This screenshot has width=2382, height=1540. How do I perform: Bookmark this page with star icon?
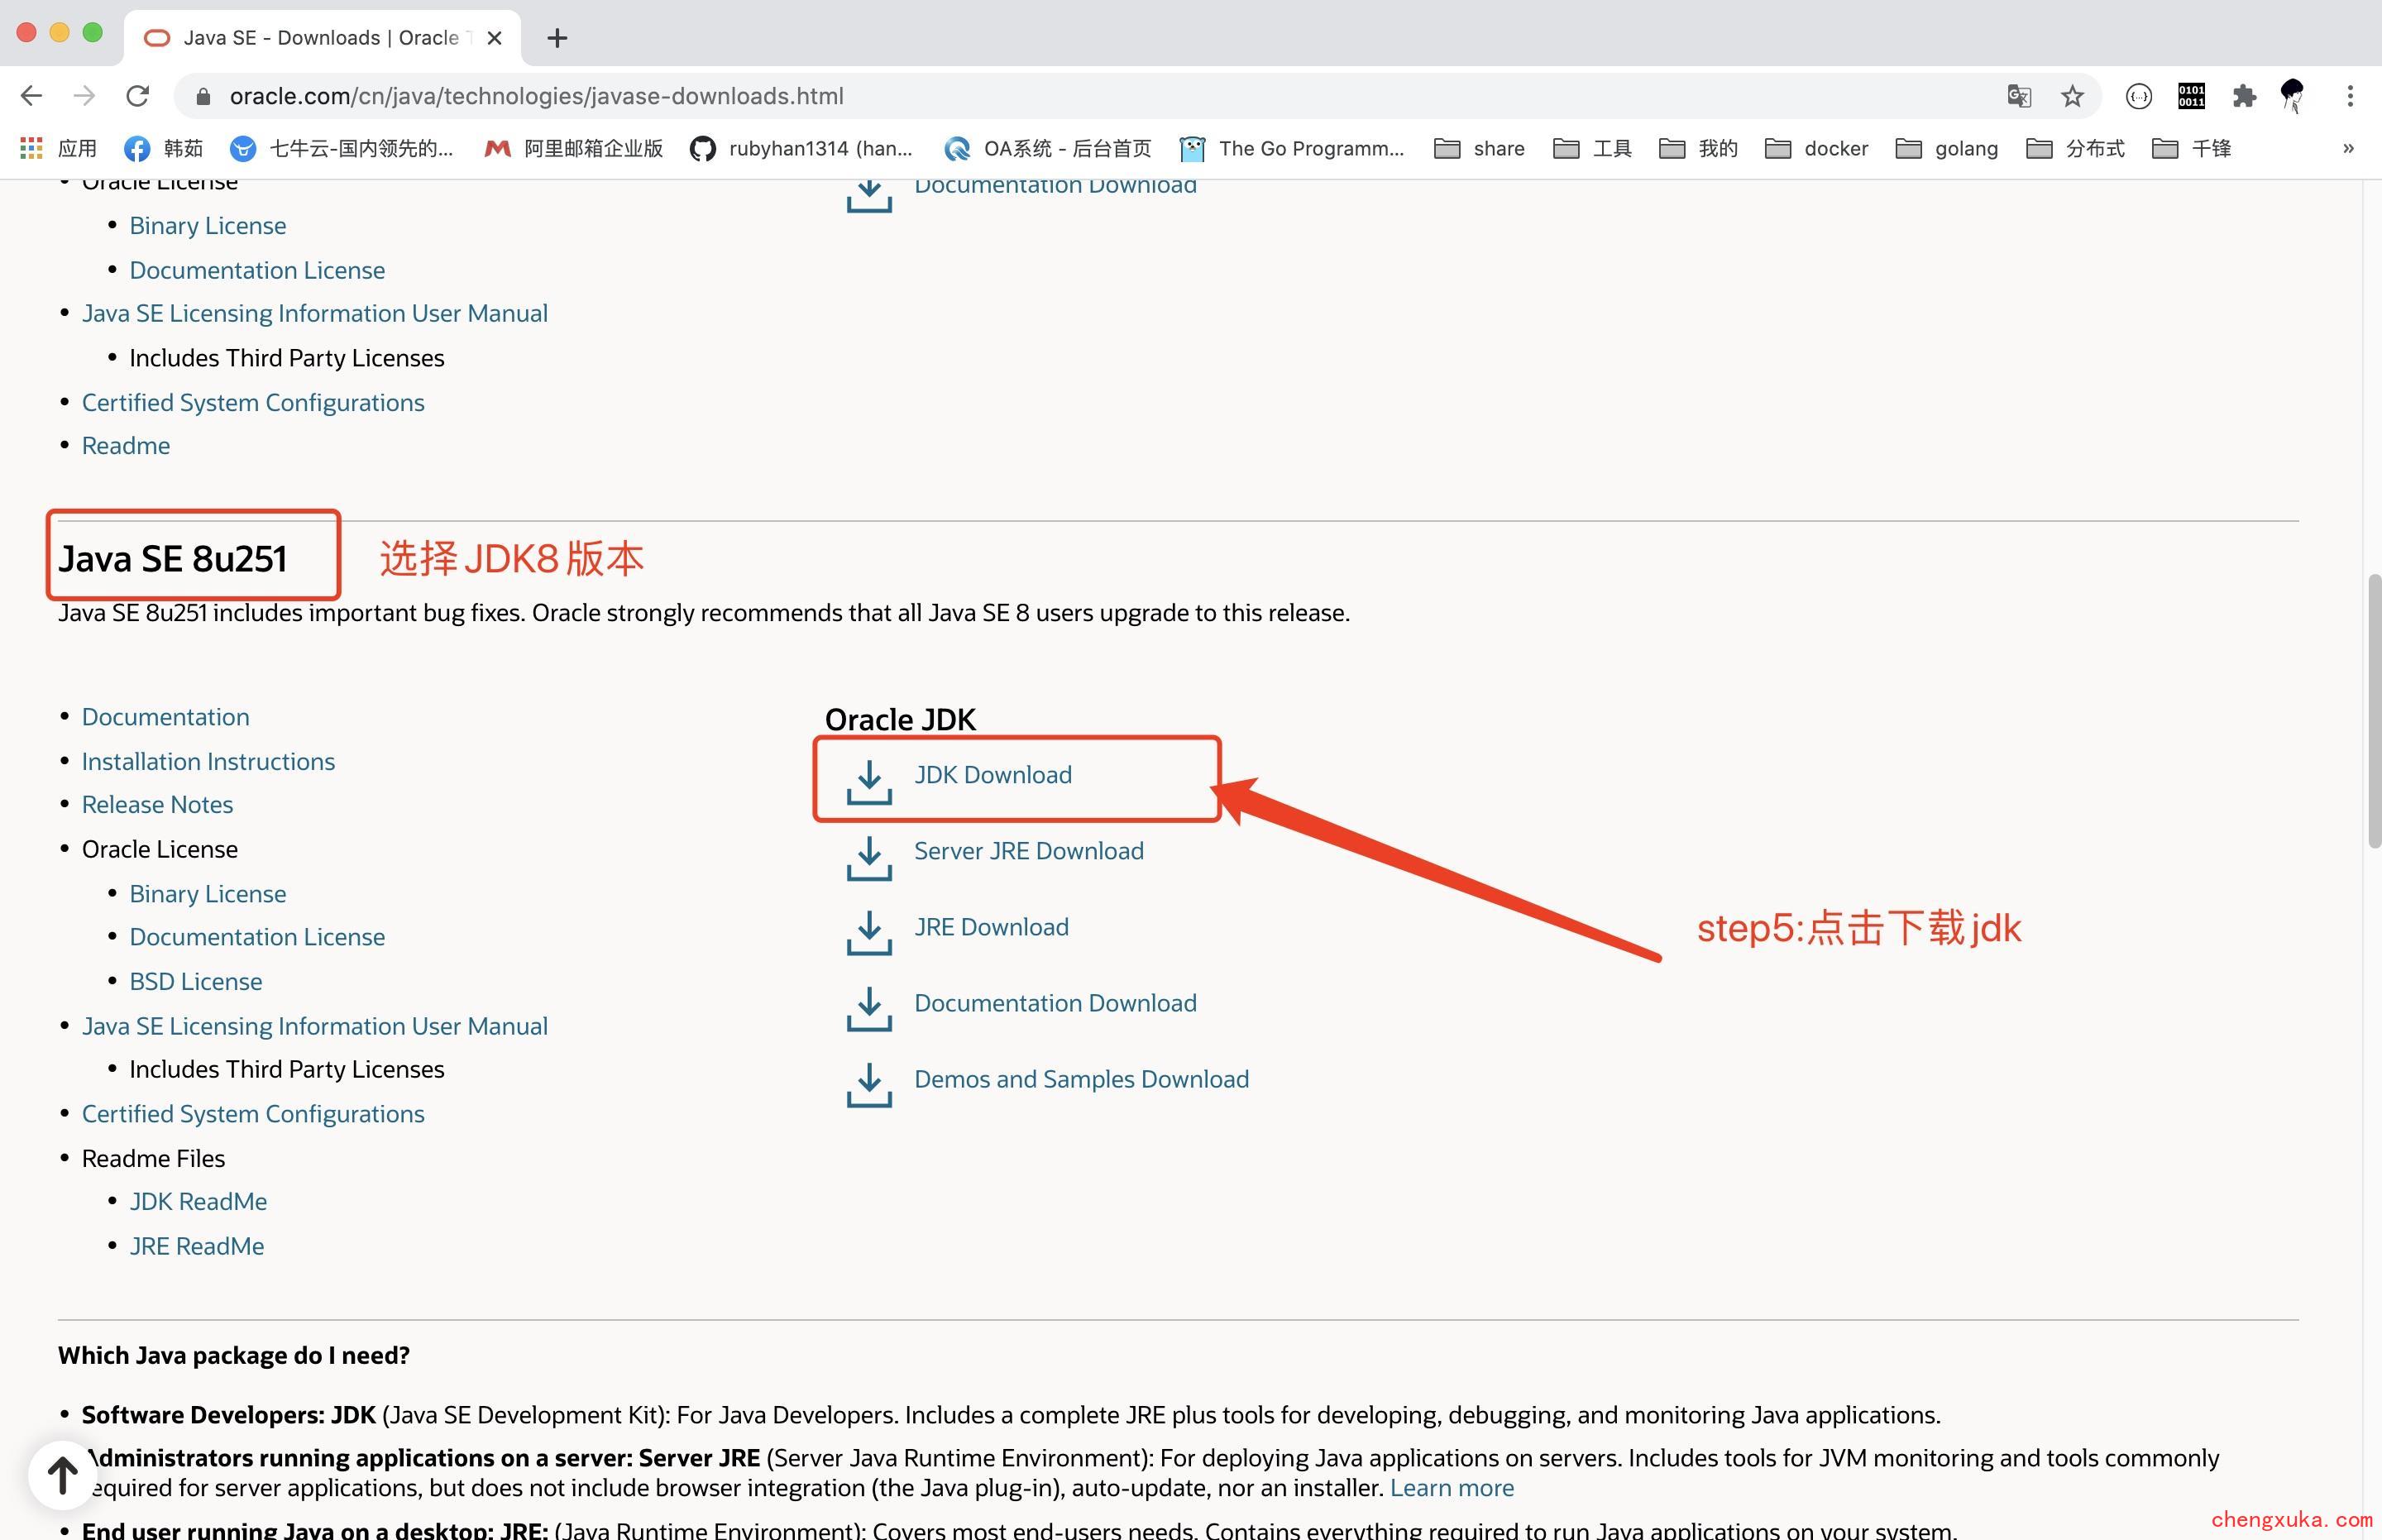click(2072, 96)
